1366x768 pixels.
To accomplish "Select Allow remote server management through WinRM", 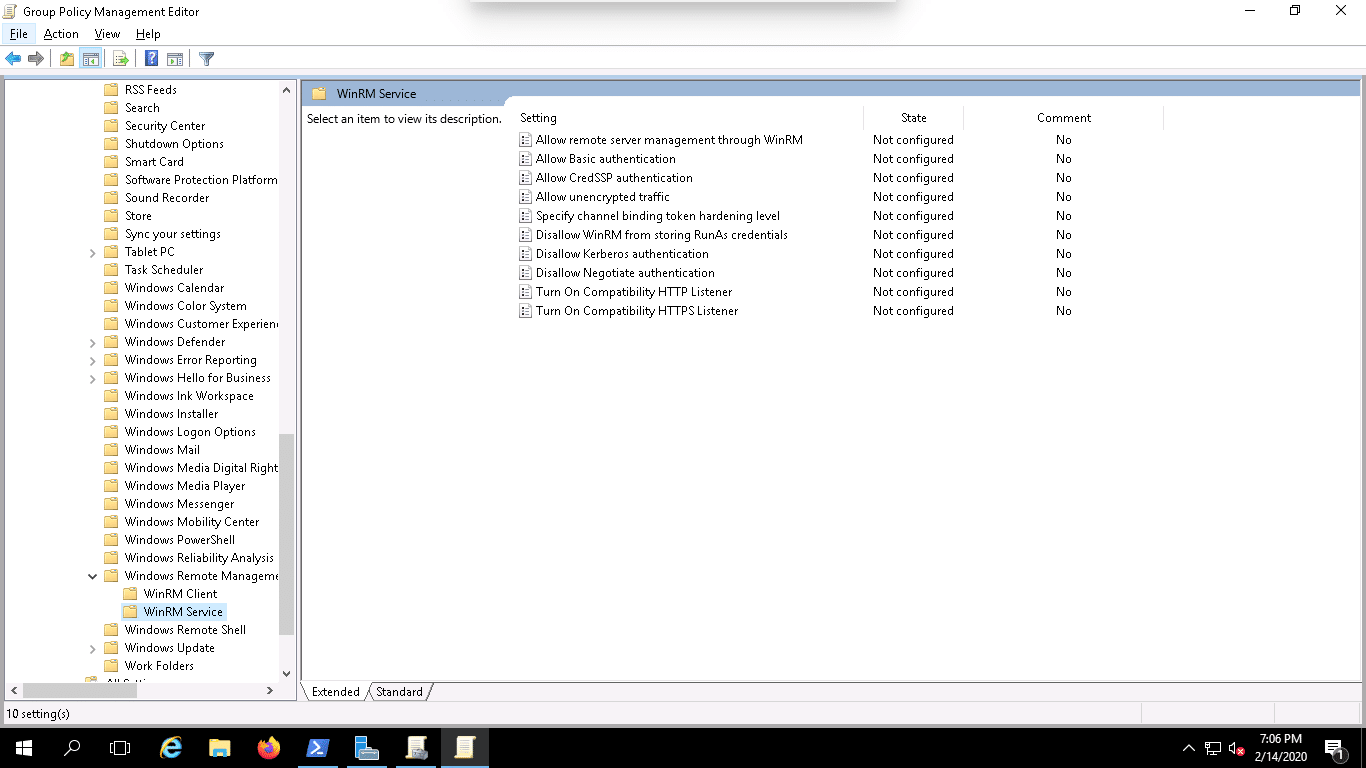I will tap(669, 140).
